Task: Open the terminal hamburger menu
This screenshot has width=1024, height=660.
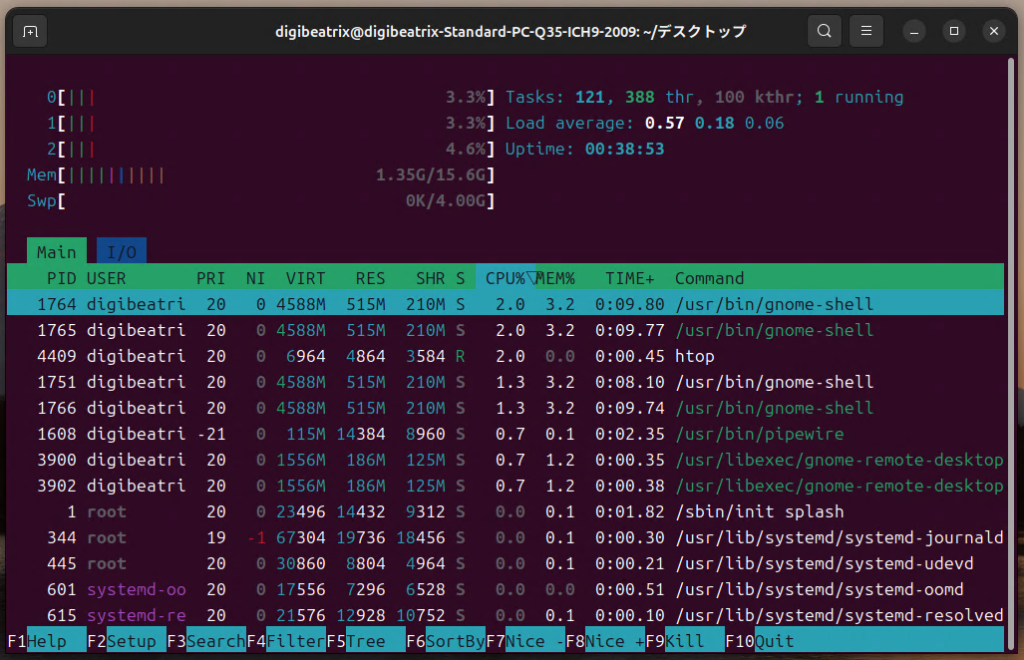Action: (866, 30)
